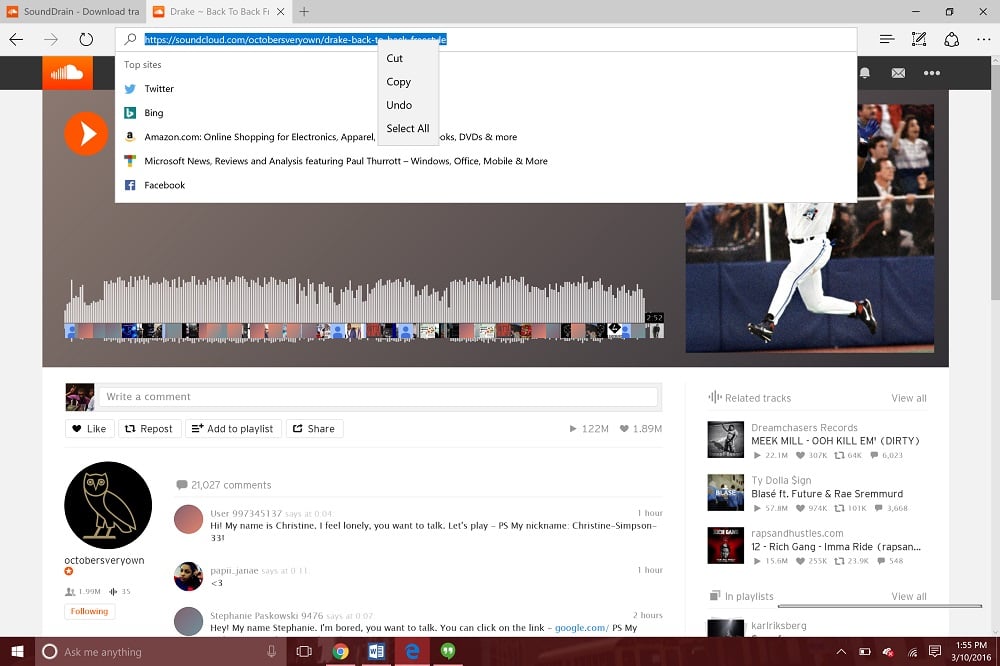Choose Select All from context menu
The height and width of the screenshot is (666, 1000).
pos(408,128)
